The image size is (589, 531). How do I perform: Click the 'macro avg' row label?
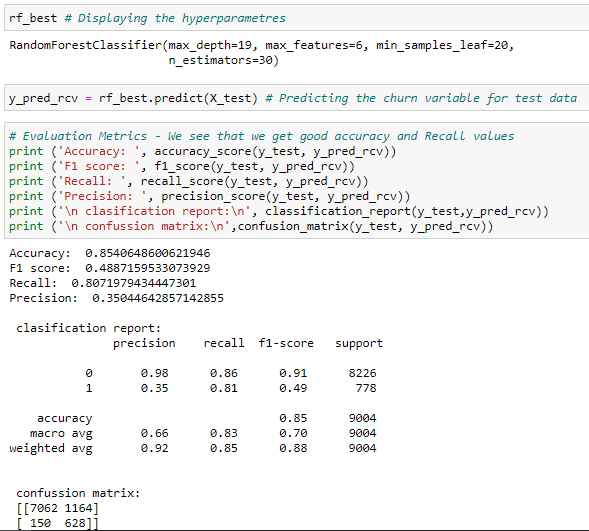pos(61,434)
